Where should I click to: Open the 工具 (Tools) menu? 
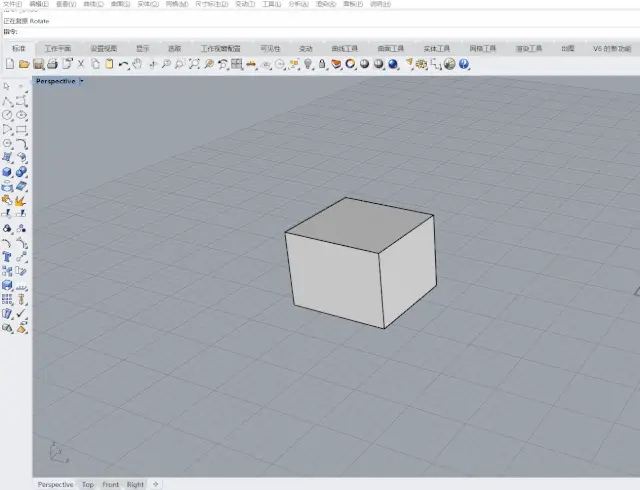(271, 4)
